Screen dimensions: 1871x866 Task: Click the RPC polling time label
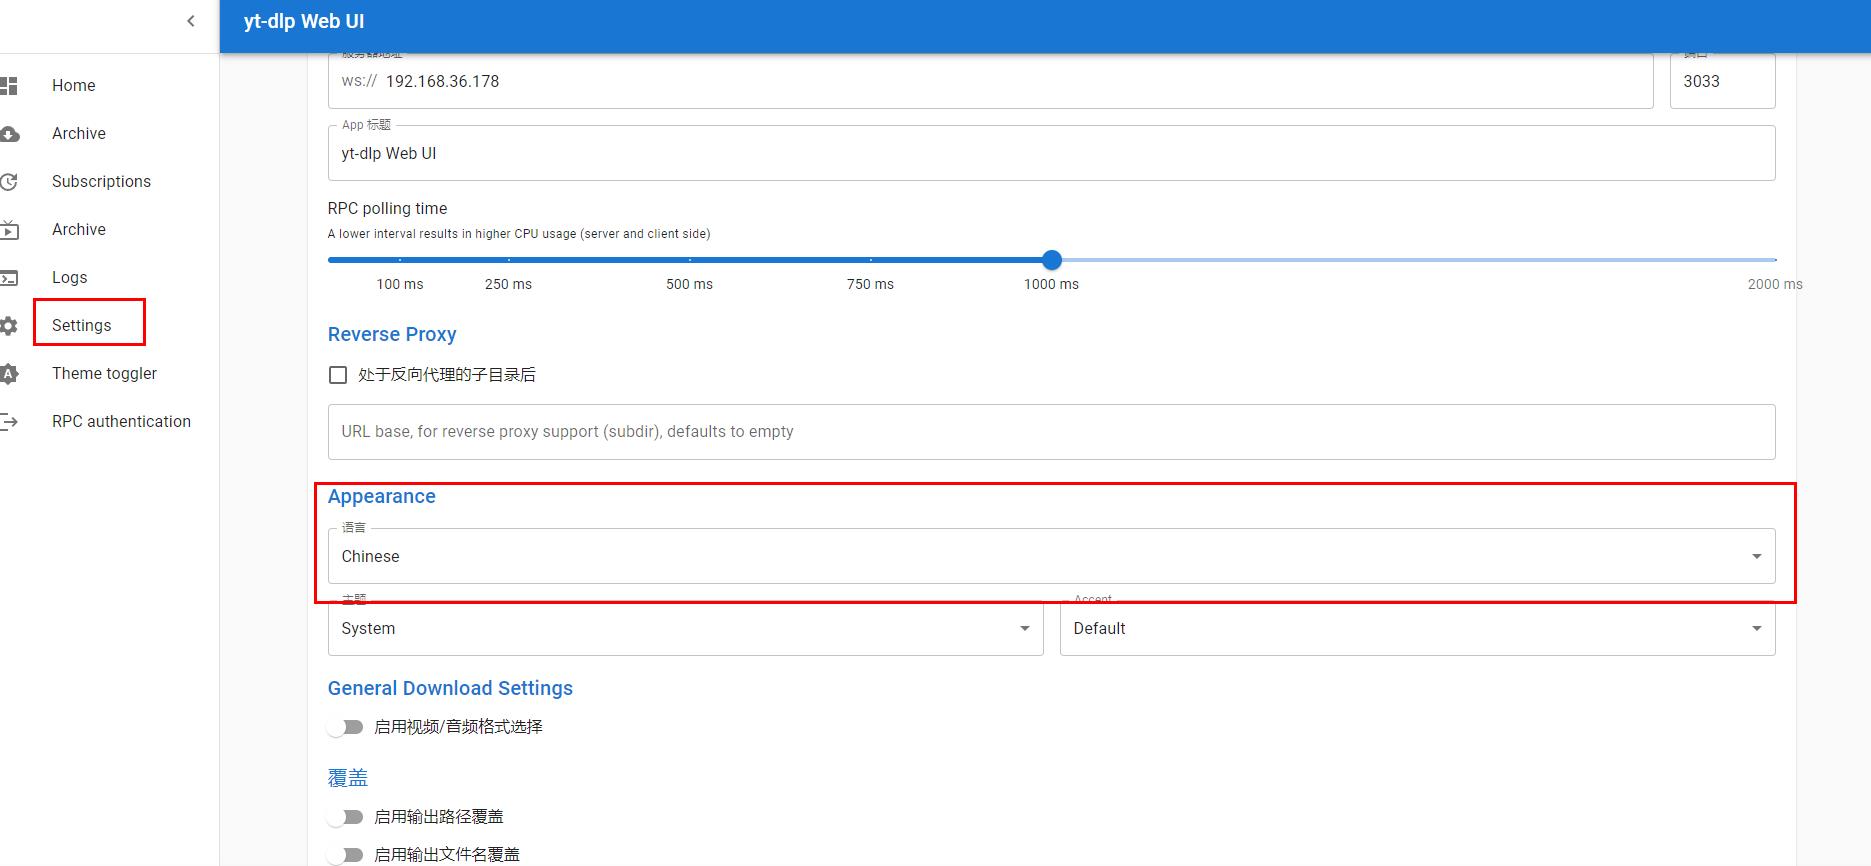click(387, 208)
